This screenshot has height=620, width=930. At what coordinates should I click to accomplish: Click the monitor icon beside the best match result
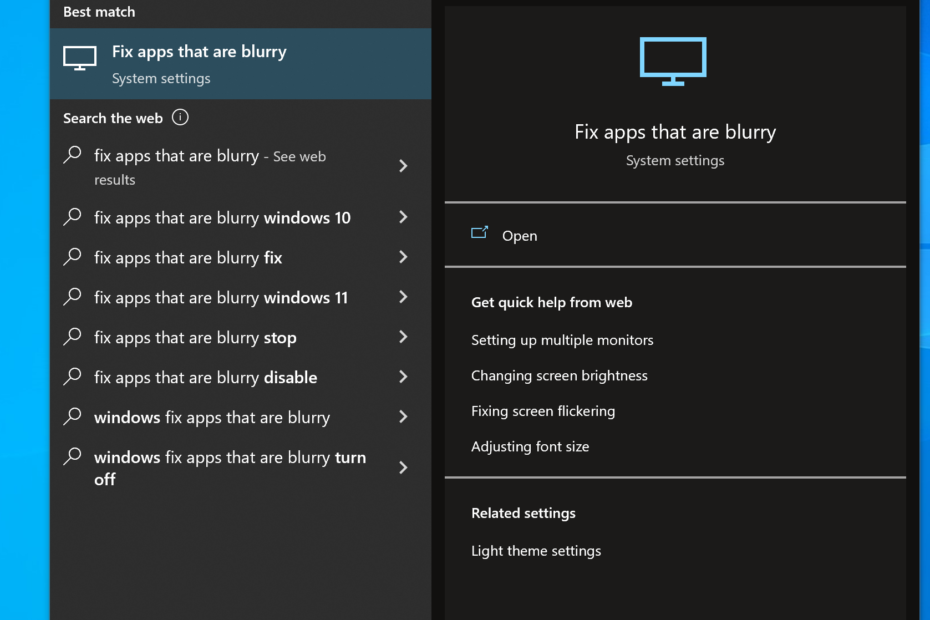pos(79,58)
